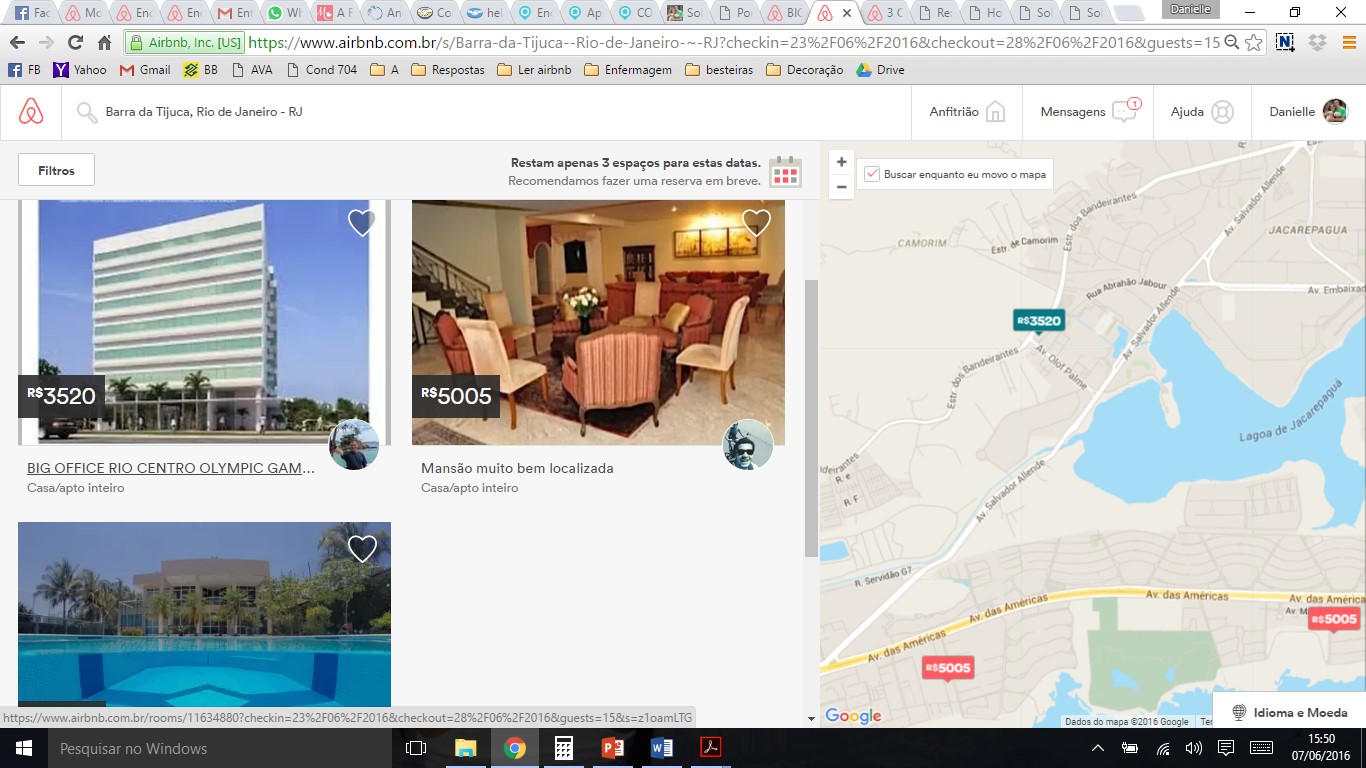Open the Decoração bookmarks folder
The height and width of the screenshot is (768, 1366).
click(x=804, y=70)
